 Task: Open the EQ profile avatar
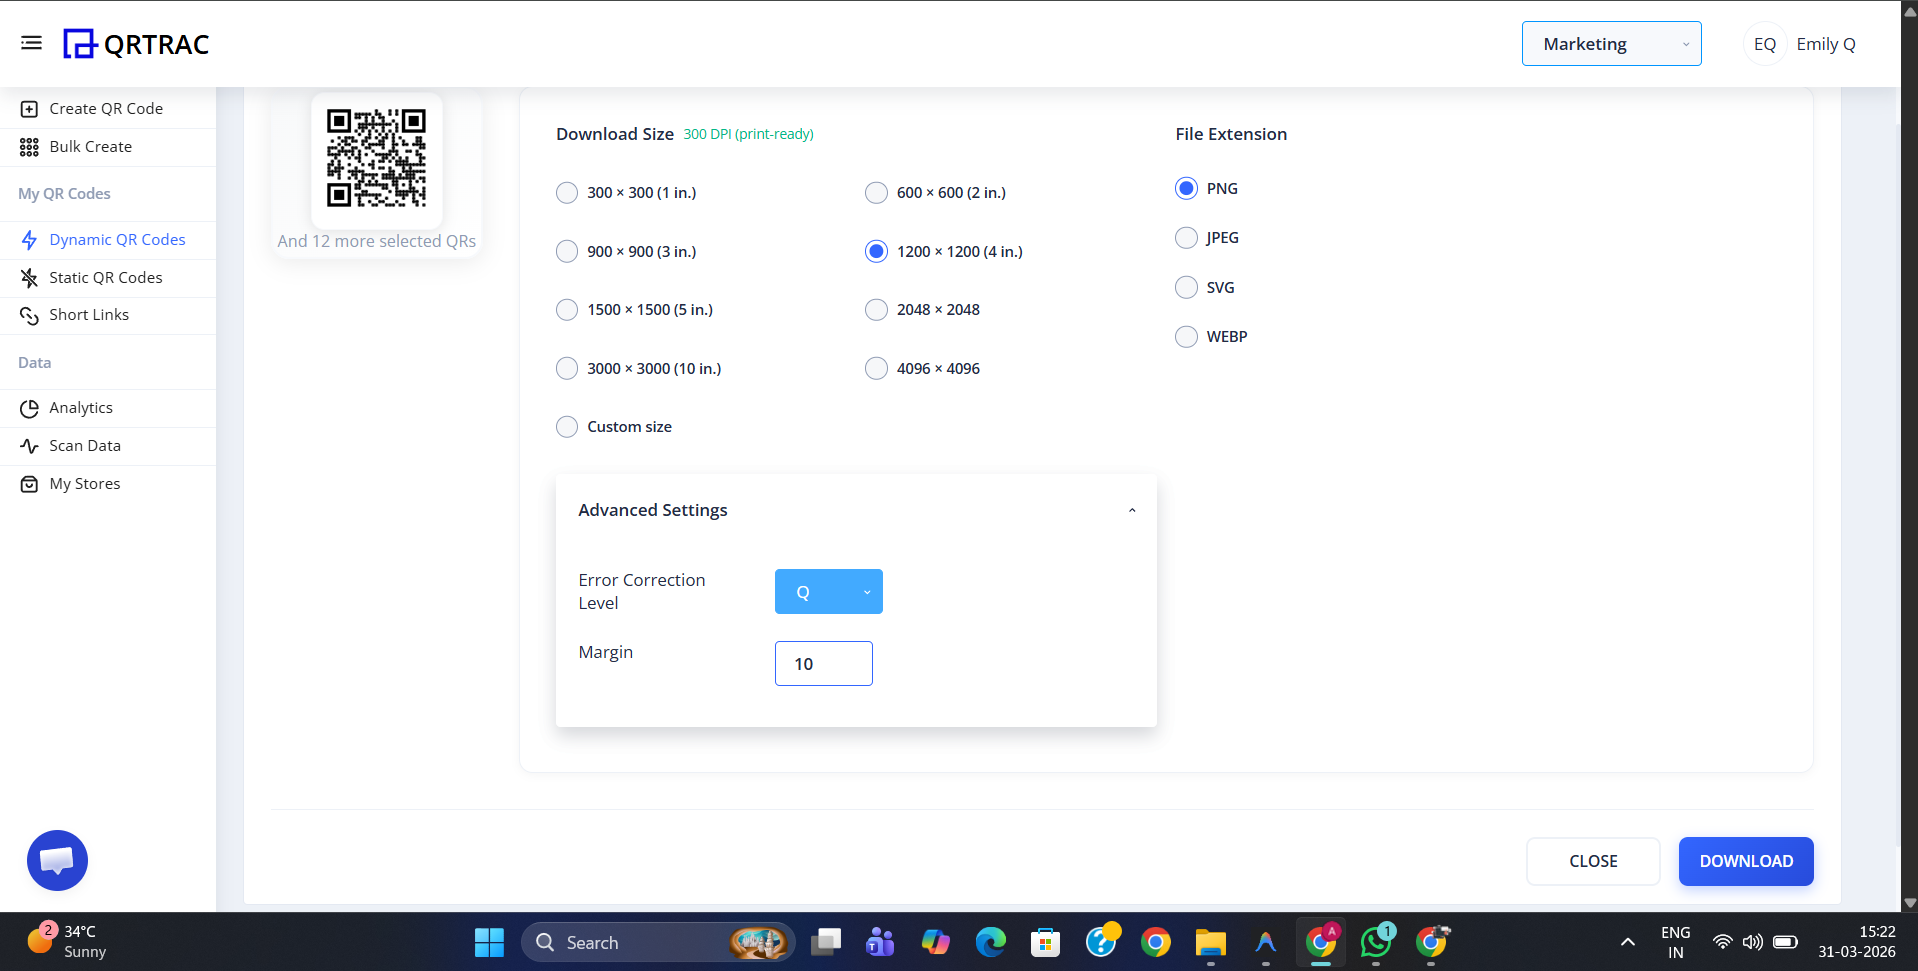(x=1763, y=43)
